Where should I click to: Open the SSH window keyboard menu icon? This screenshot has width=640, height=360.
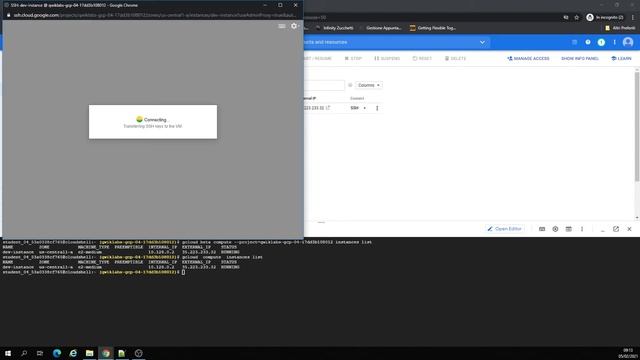pos(282,26)
